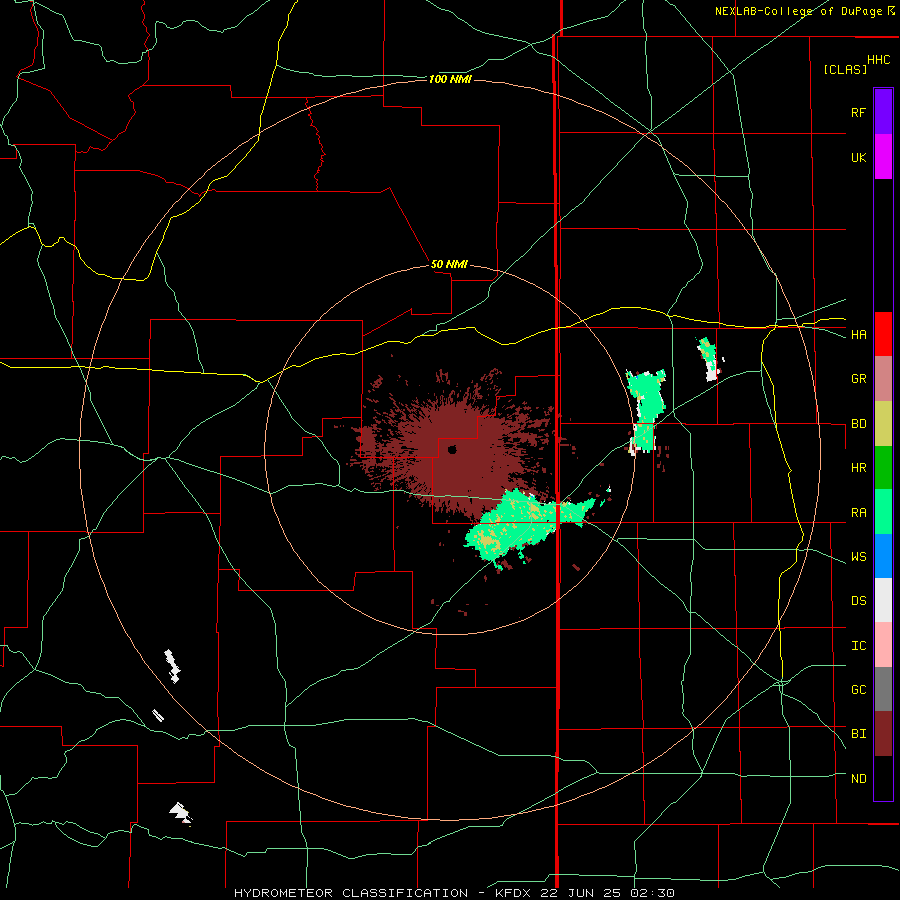Screen dimensions: 900x900
Task: Select the red HA legend swatch
Action: [883, 334]
